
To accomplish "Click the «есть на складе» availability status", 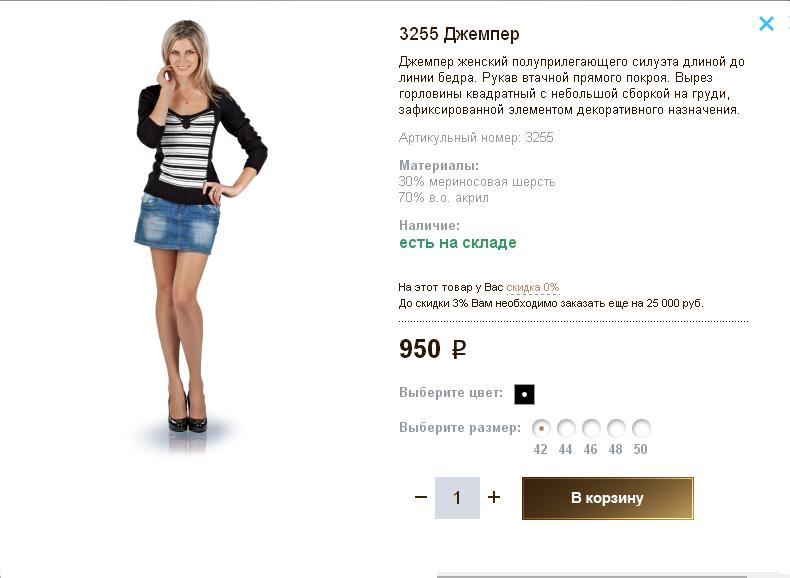I will pos(458,243).
